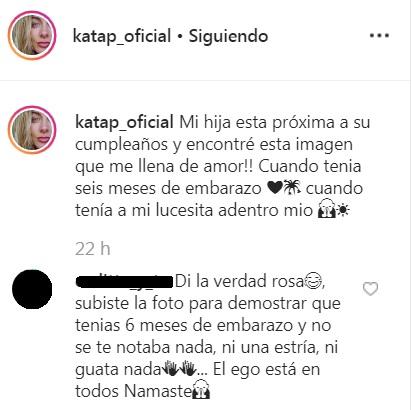Viewport: 411px width, 410px height.
Task: Click the black heart emoji in caption
Action: [275, 188]
